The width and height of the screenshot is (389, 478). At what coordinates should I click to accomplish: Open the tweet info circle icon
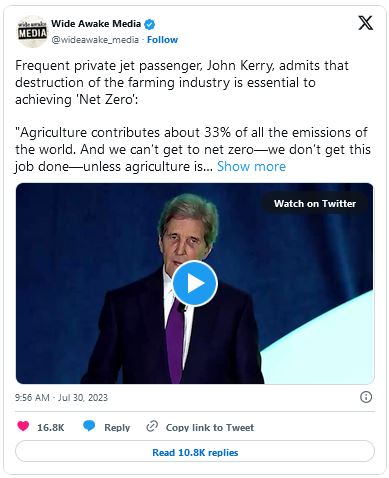coord(366,397)
